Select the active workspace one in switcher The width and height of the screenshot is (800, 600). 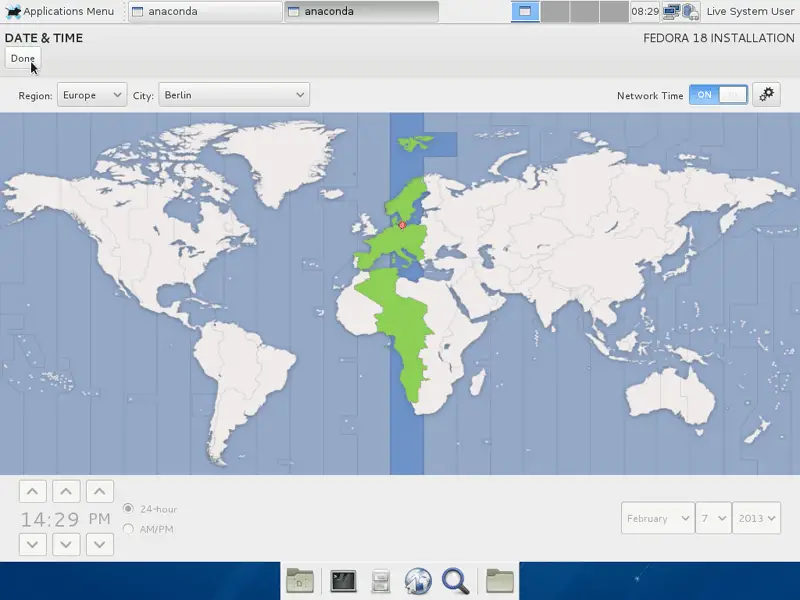point(525,11)
